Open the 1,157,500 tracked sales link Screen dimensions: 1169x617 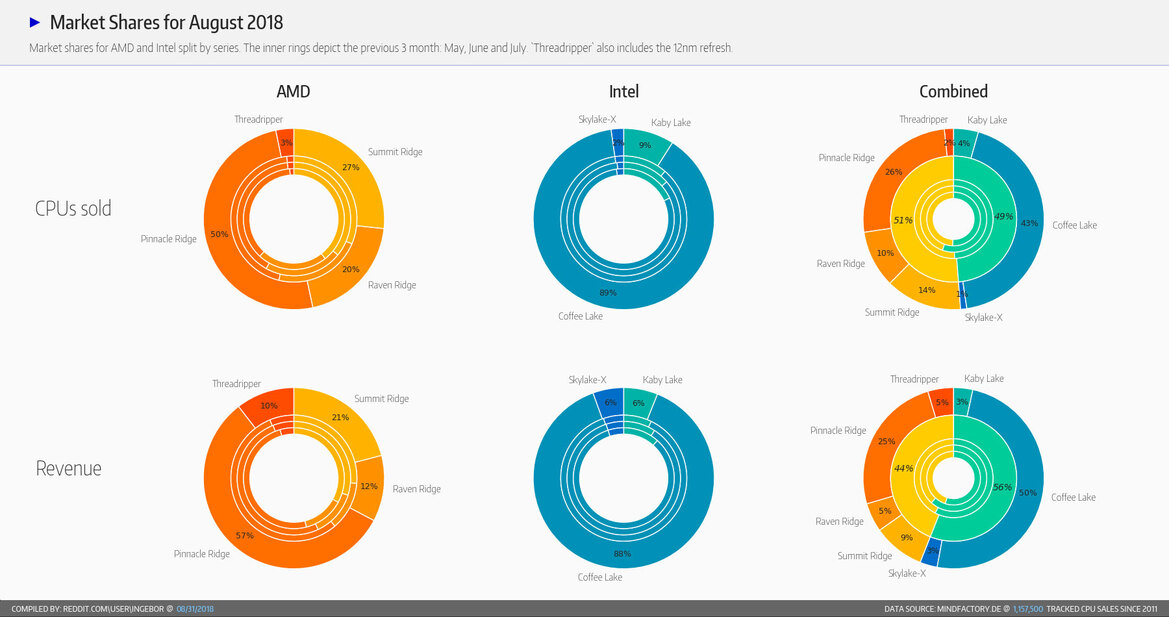(x=1028, y=610)
